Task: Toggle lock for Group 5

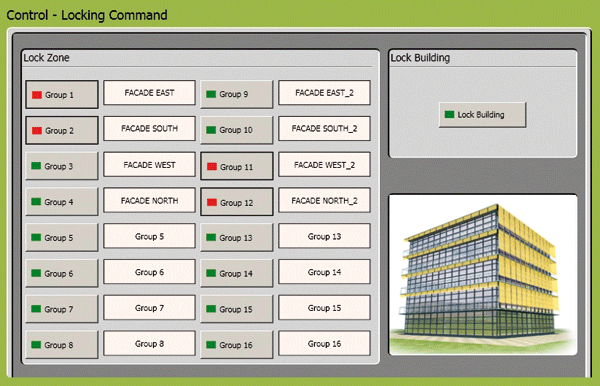Action: click(x=62, y=238)
